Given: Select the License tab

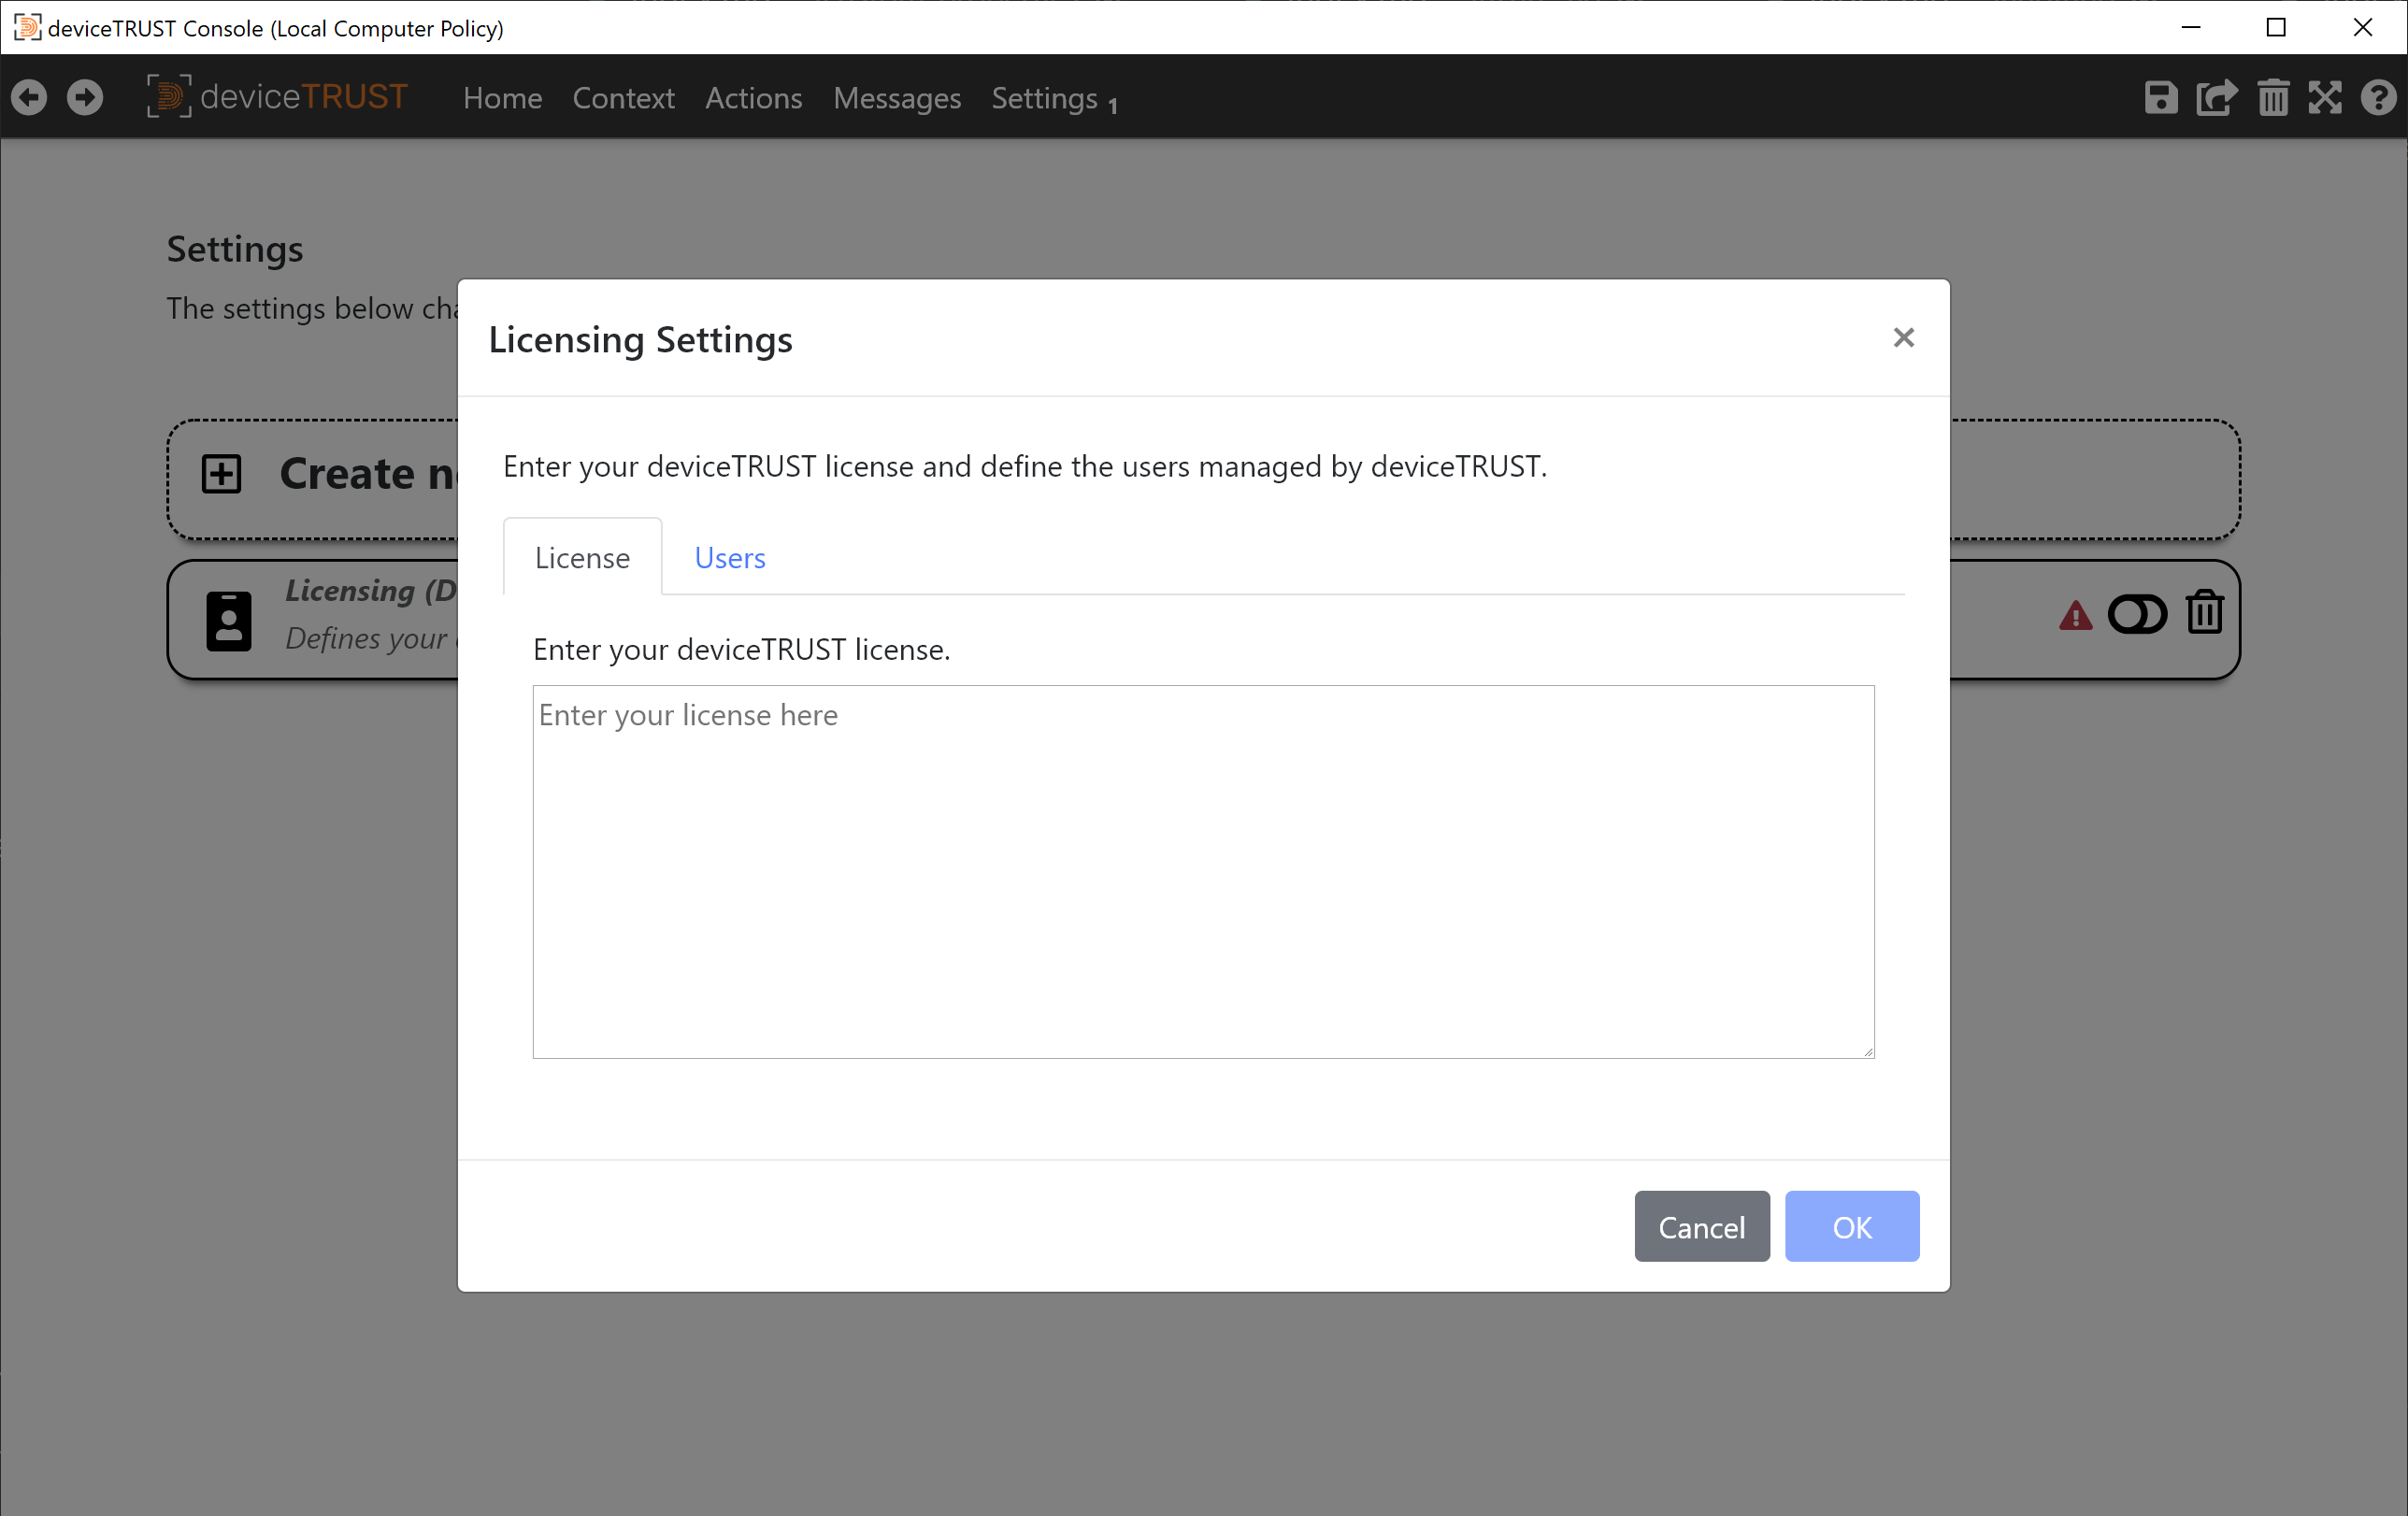Looking at the screenshot, I should 582,557.
